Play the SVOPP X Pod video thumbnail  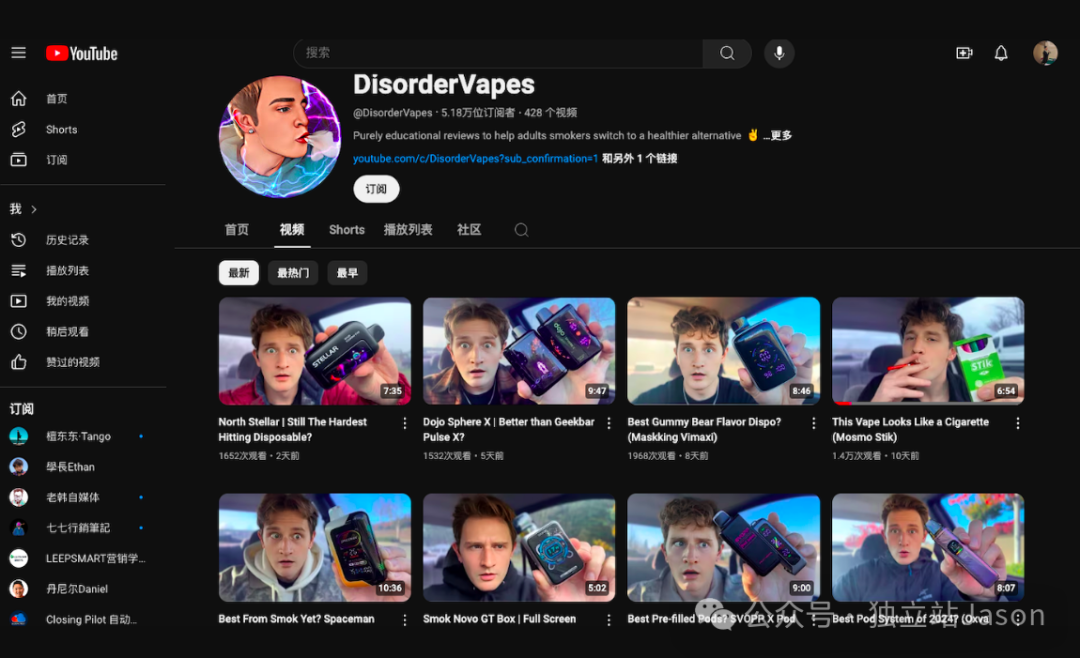[723, 548]
